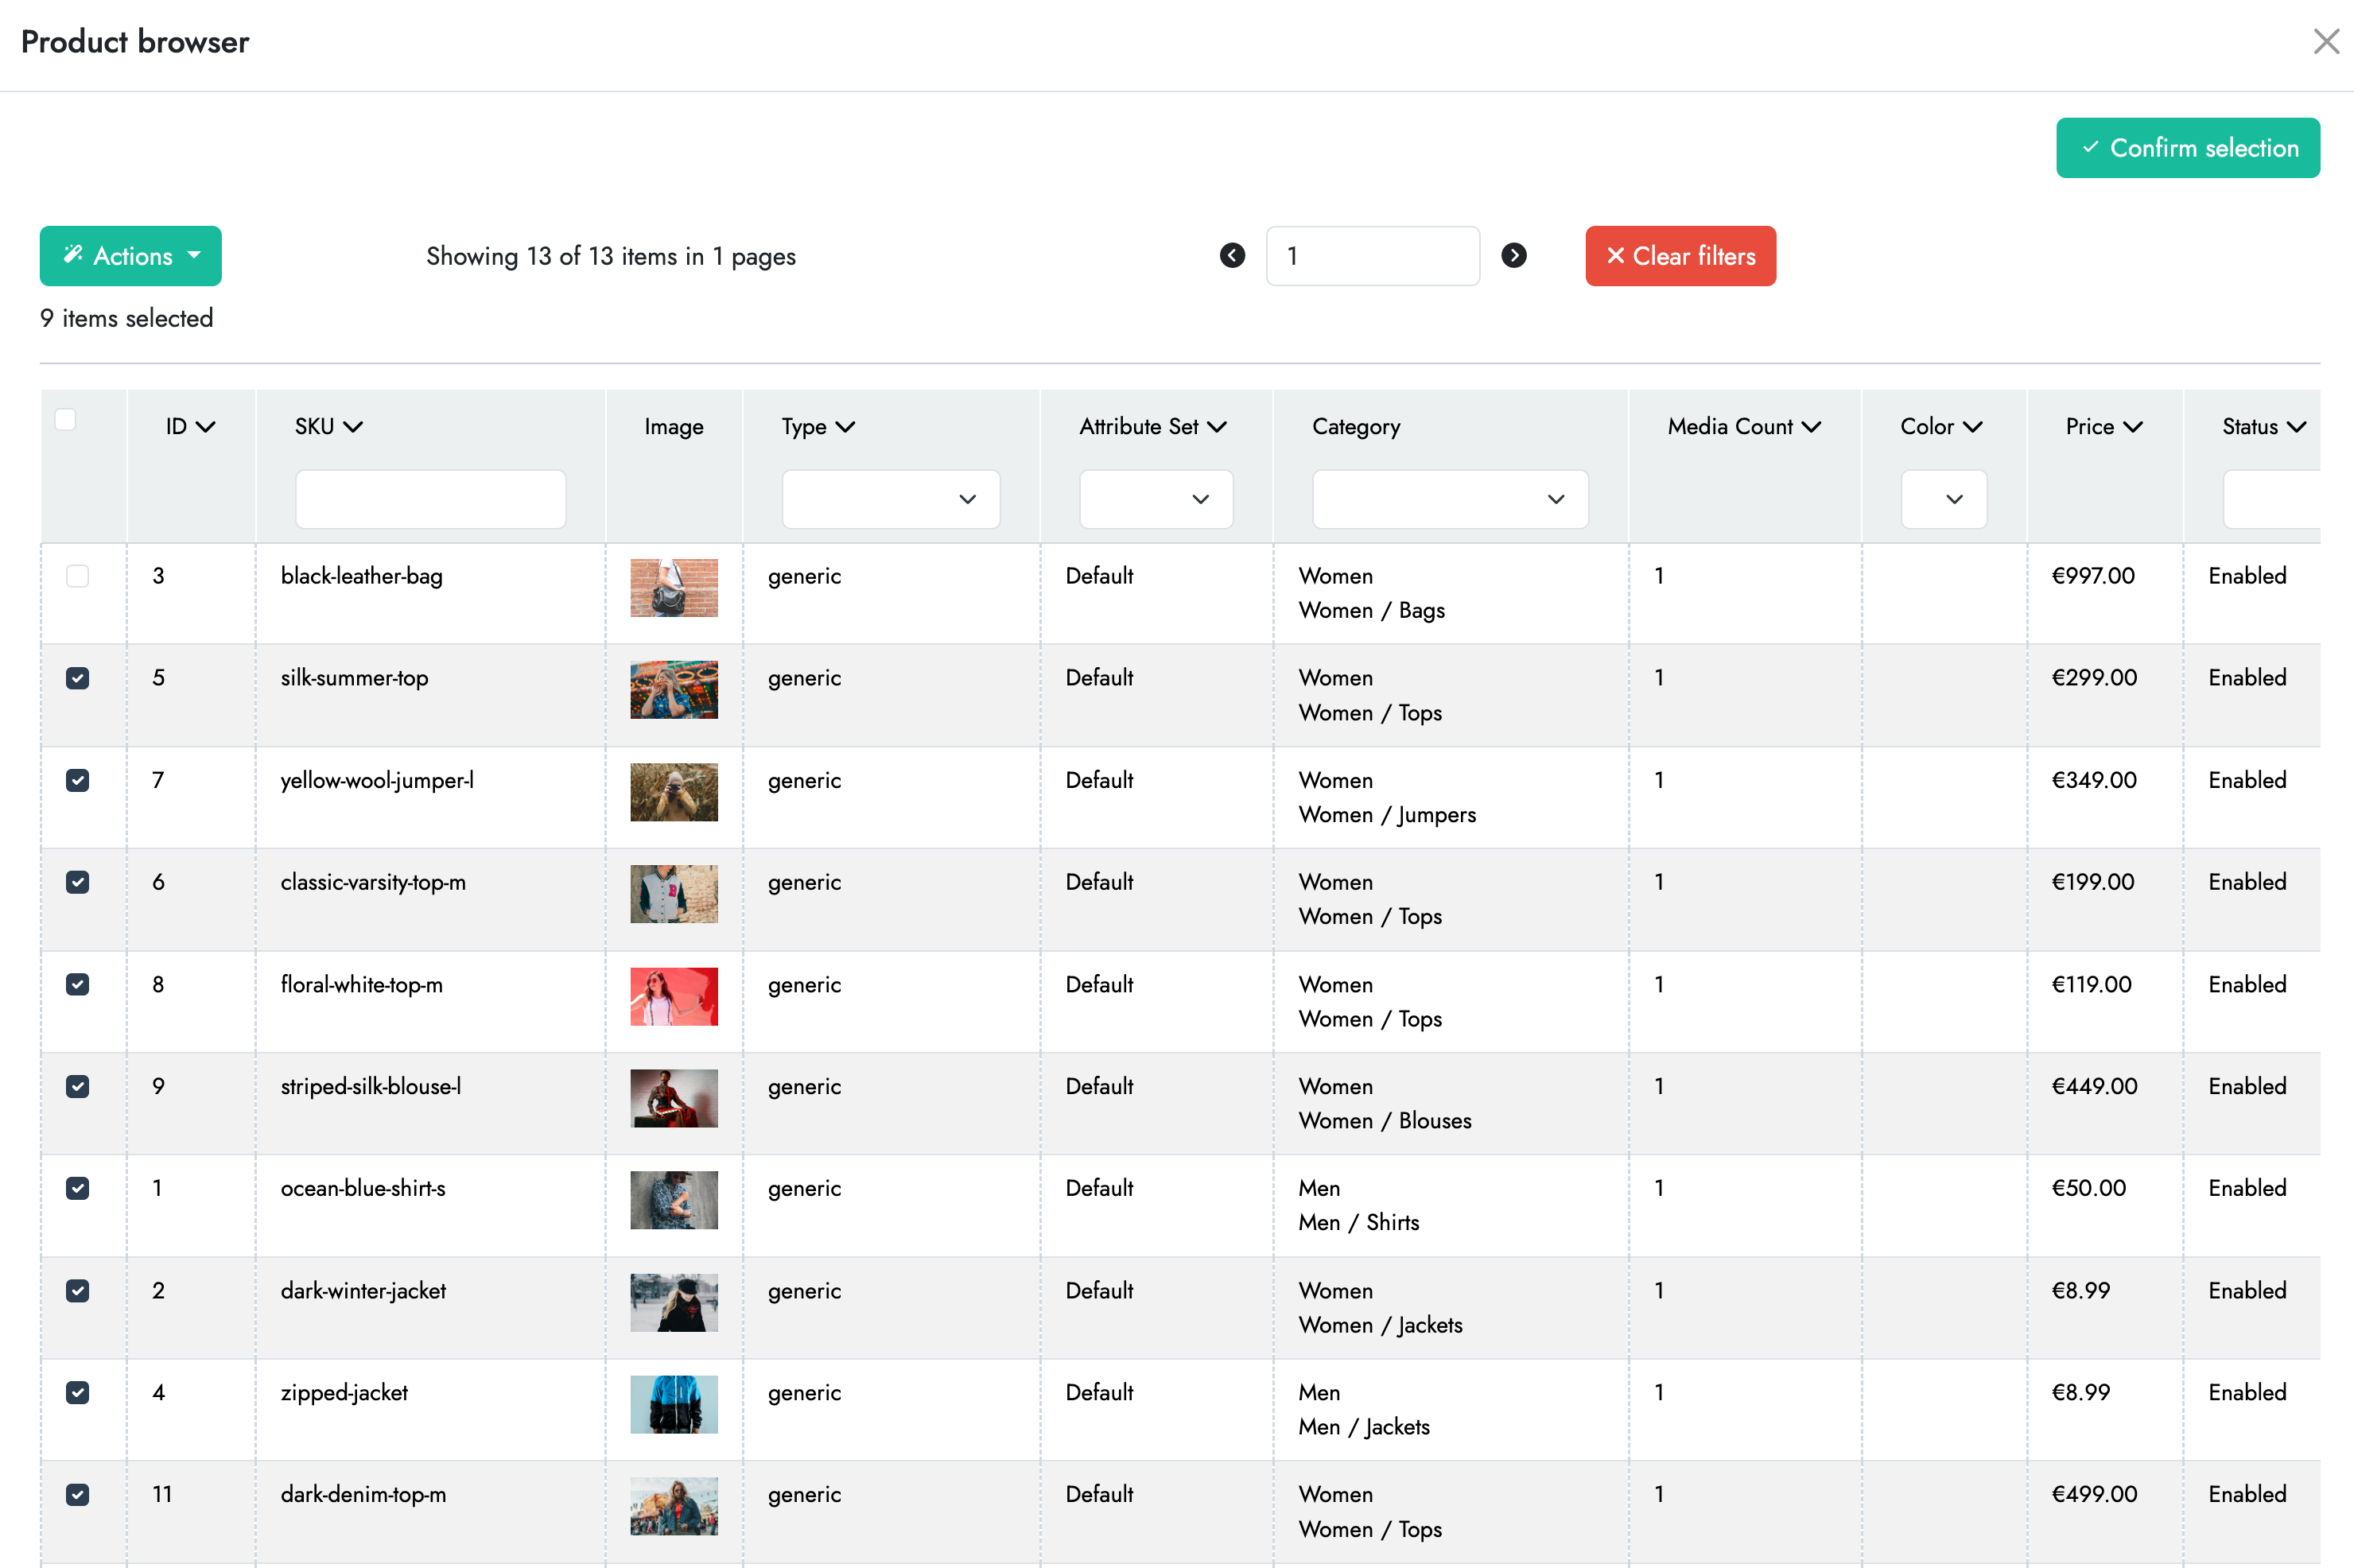Click the sort arrow on the SKU column
Viewport: 2354px width, 1568px height.
point(354,426)
